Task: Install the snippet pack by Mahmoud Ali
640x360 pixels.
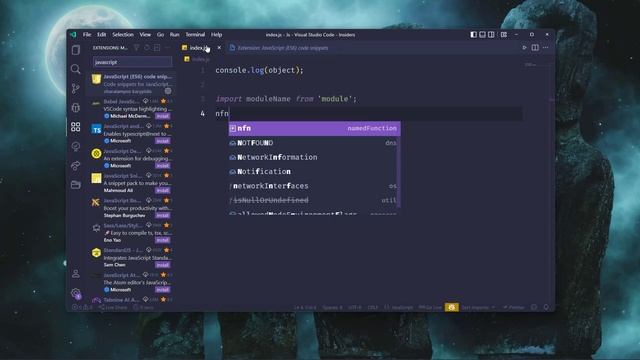Action: click(162, 191)
